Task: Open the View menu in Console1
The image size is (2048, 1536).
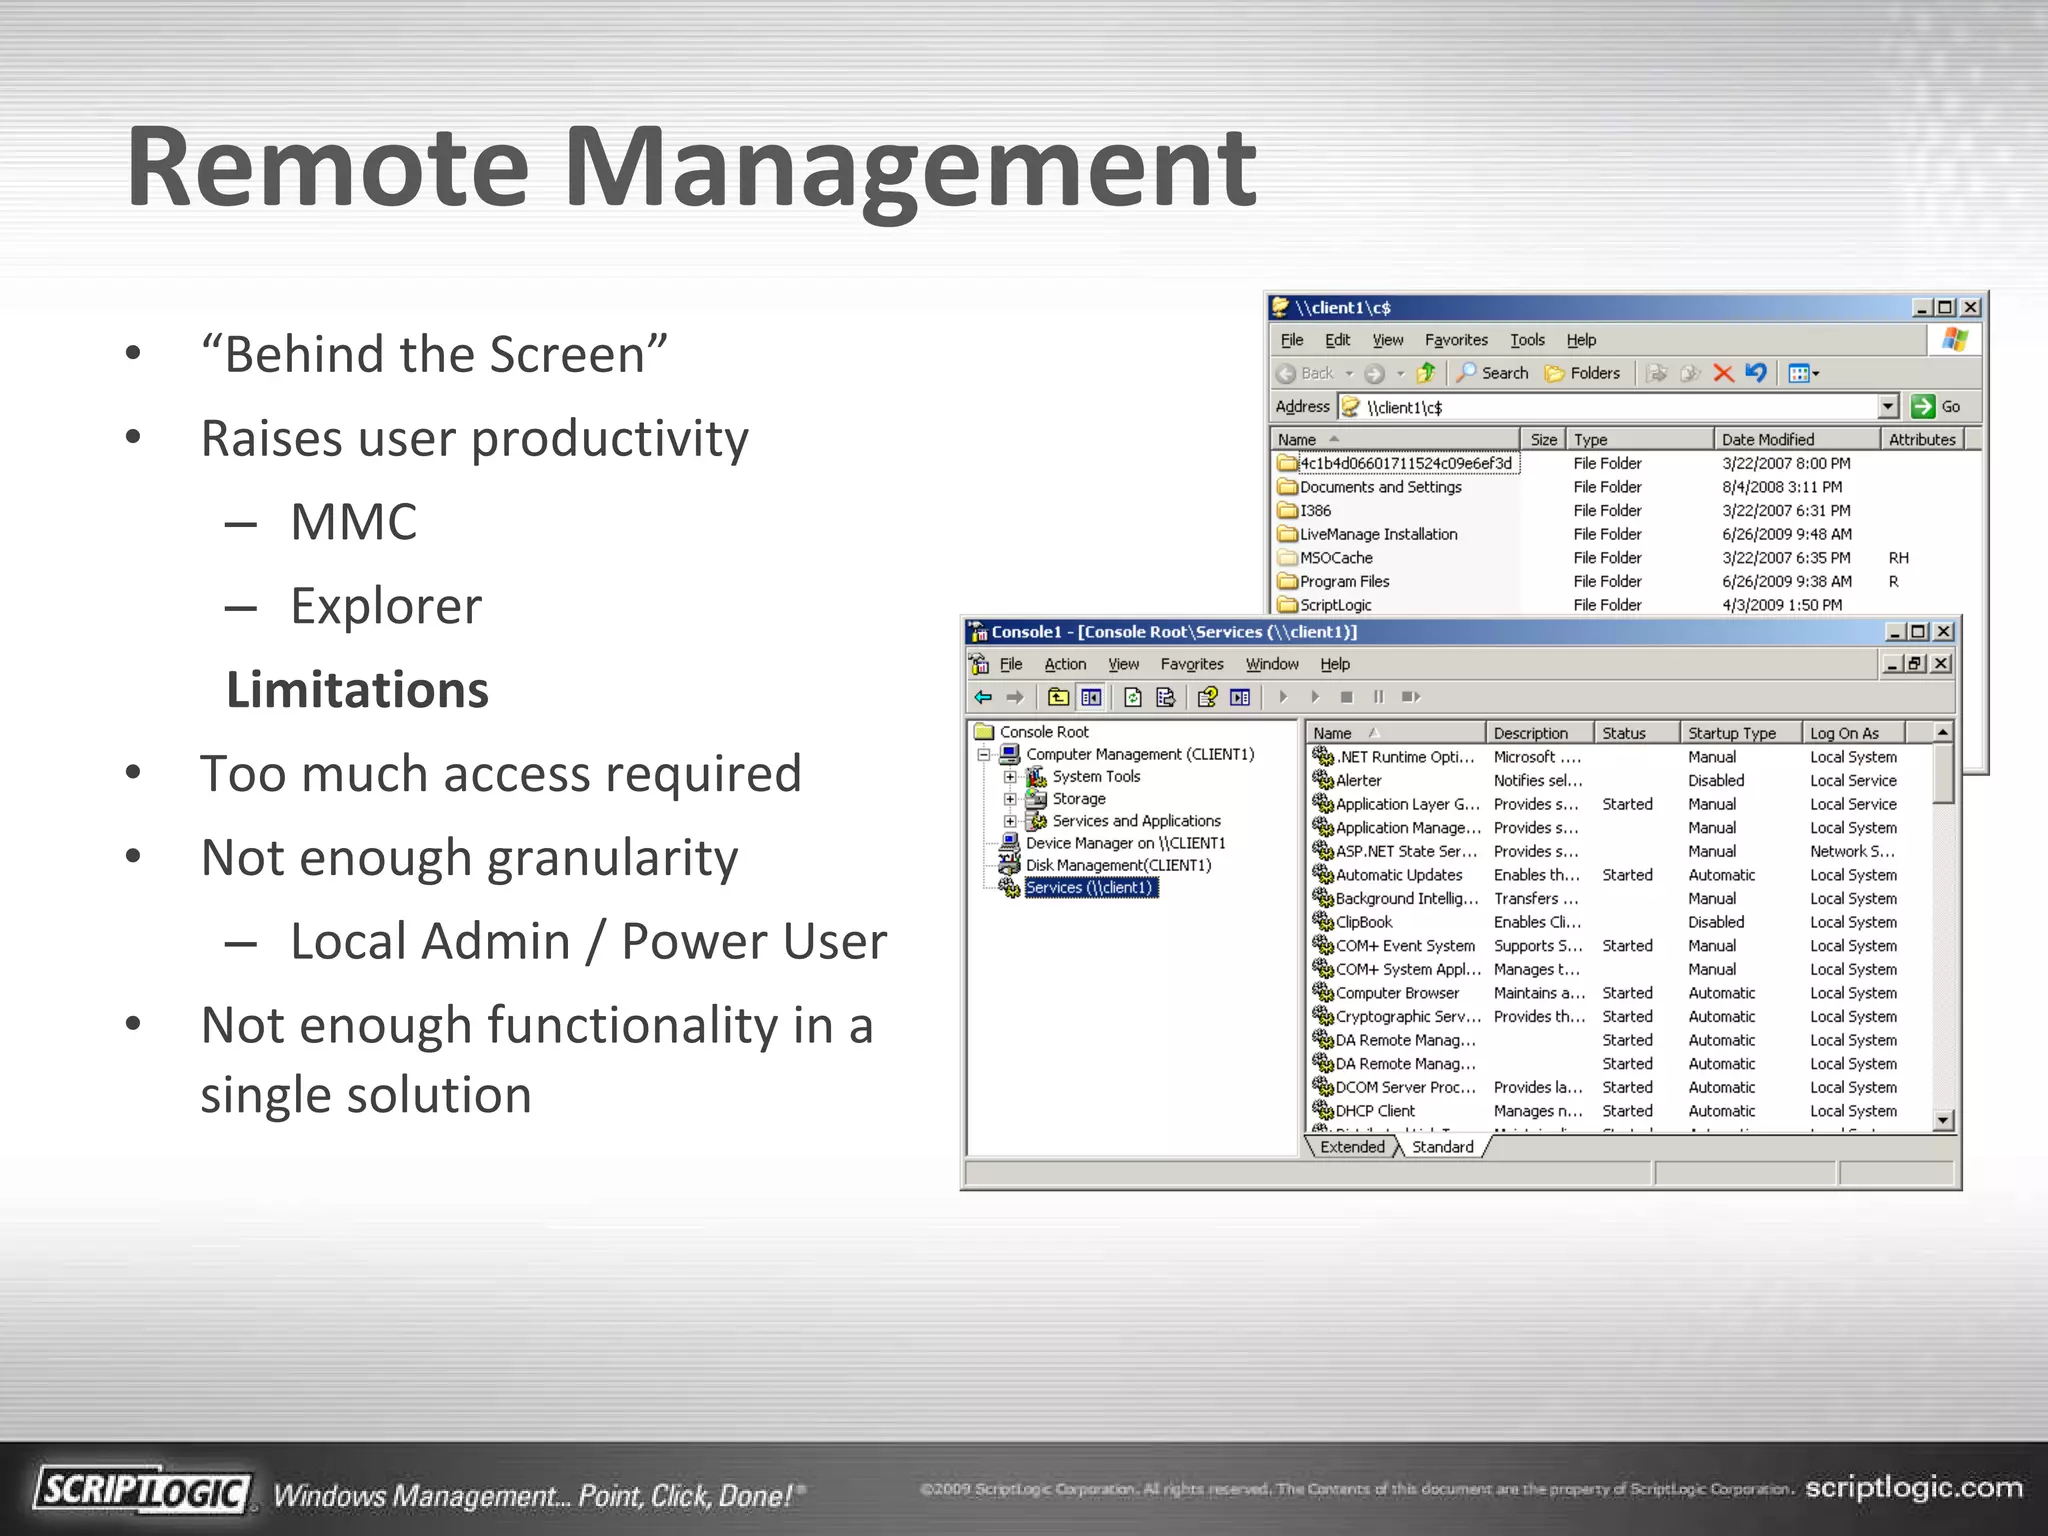Action: 1123,664
